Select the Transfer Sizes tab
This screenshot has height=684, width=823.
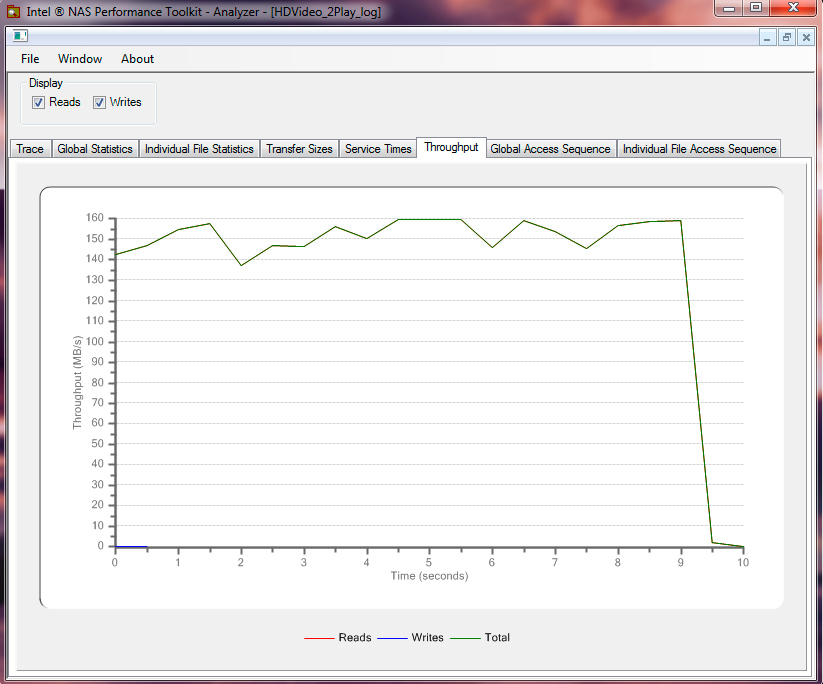point(299,149)
